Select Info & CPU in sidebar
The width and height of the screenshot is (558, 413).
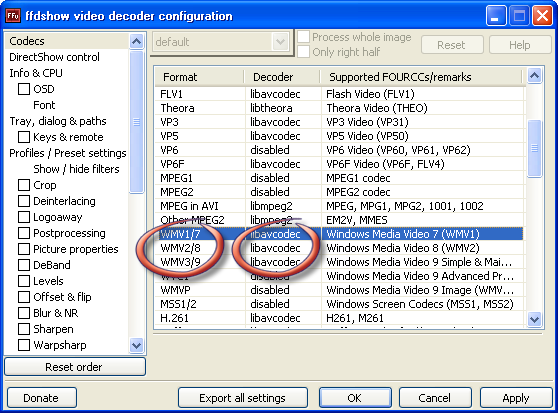[36, 73]
